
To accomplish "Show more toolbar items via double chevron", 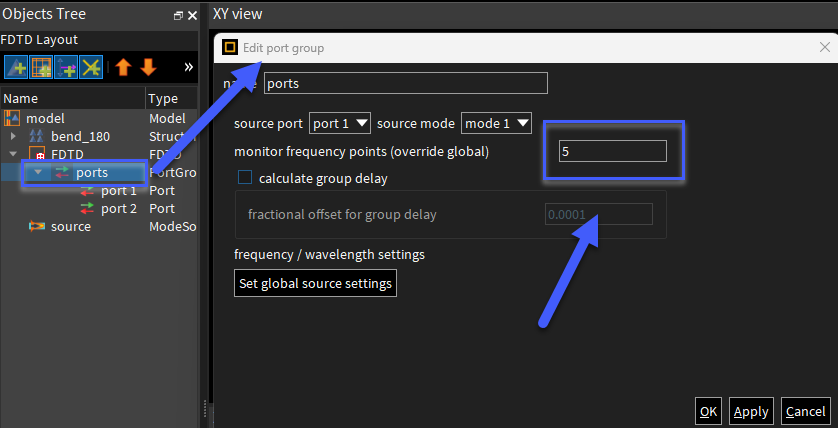I will pyautogui.click(x=188, y=67).
